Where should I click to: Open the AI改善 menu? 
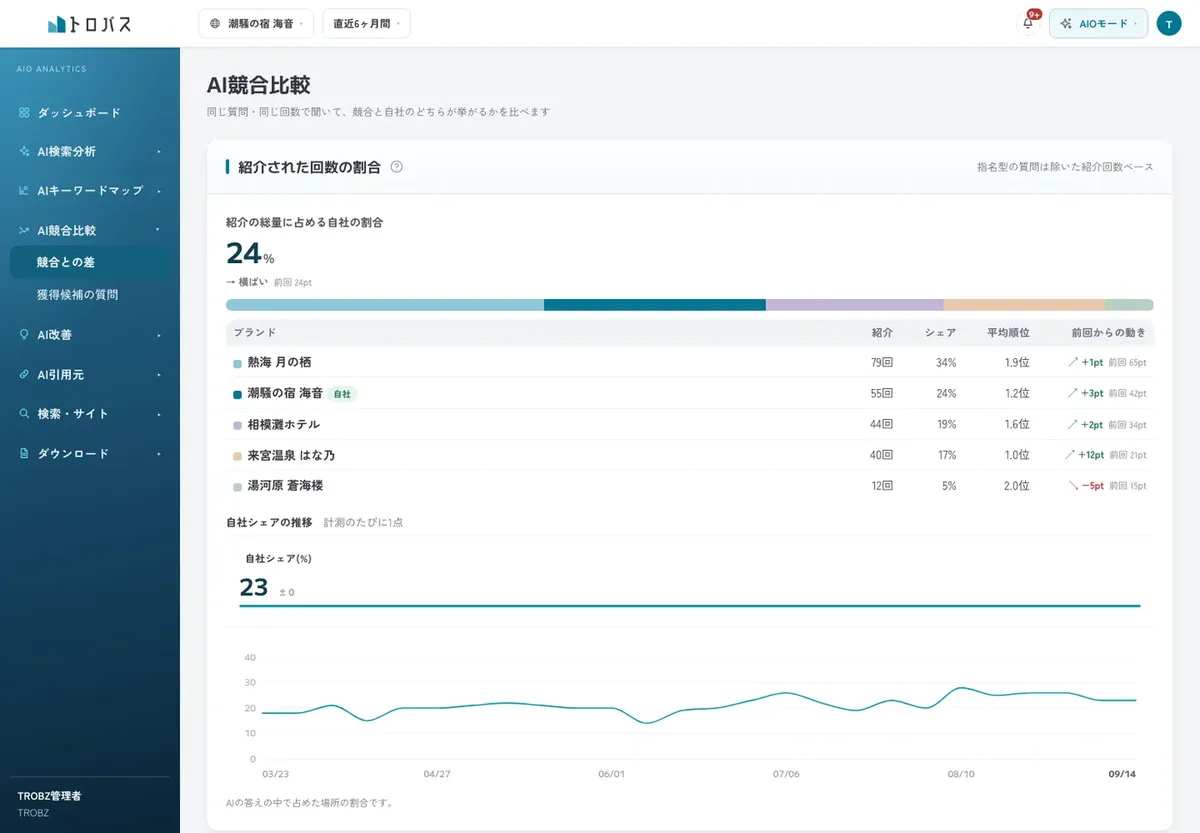point(90,335)
